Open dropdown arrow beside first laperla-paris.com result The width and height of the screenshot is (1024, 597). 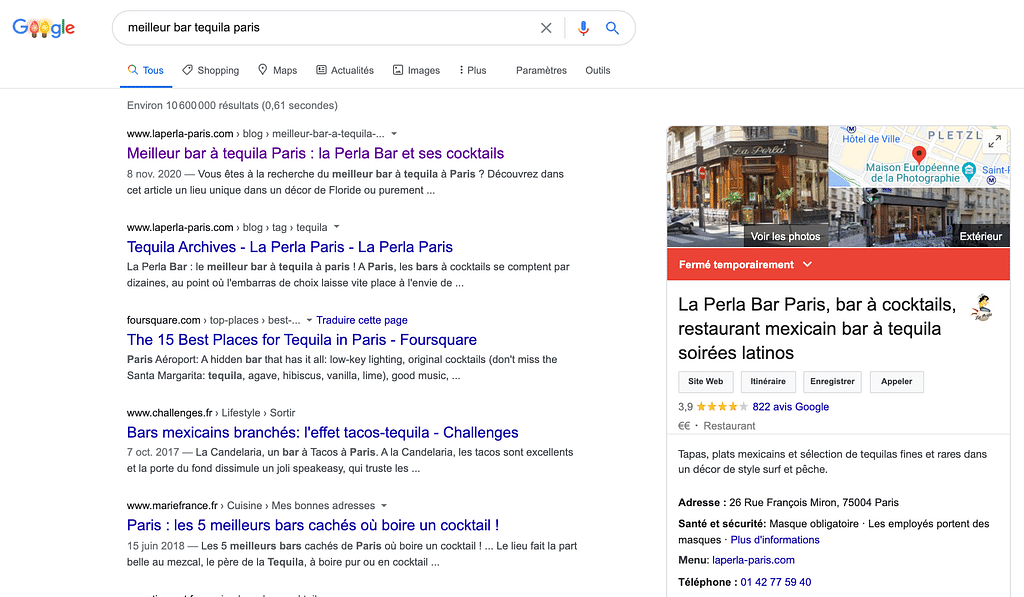pyautogui.click(x=394, y=134)
